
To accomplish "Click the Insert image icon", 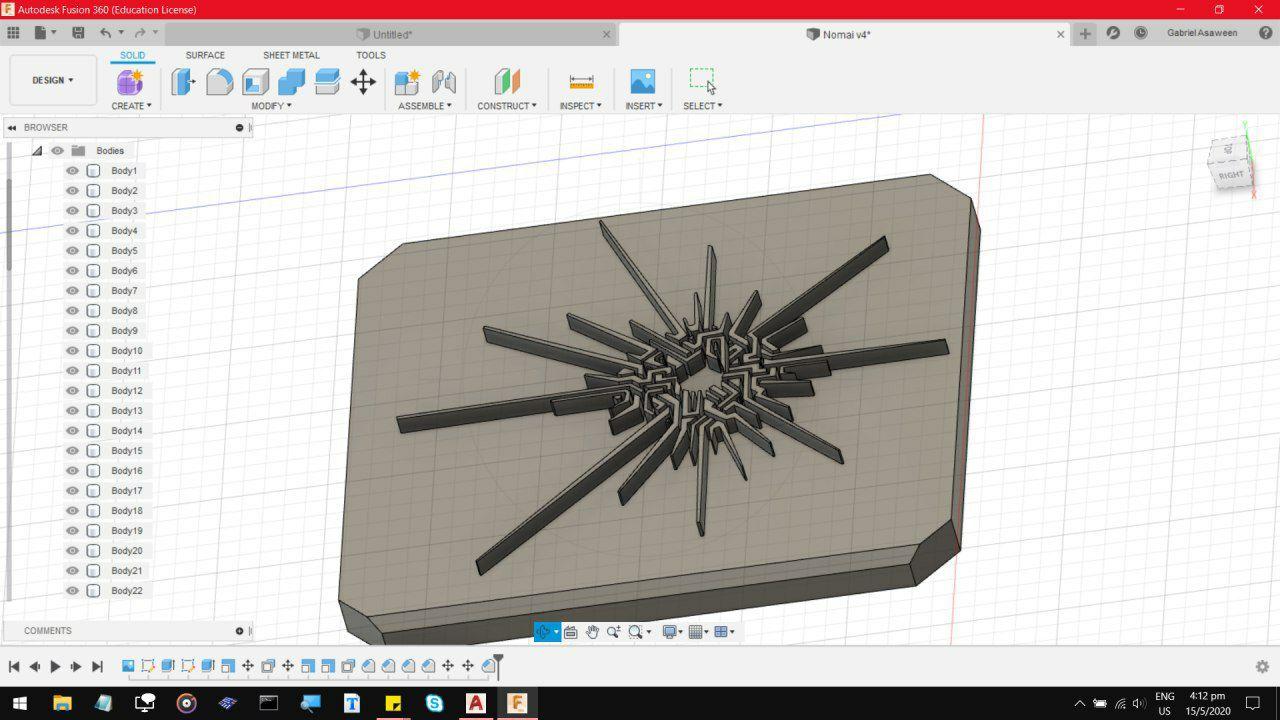I will point(642,82).
